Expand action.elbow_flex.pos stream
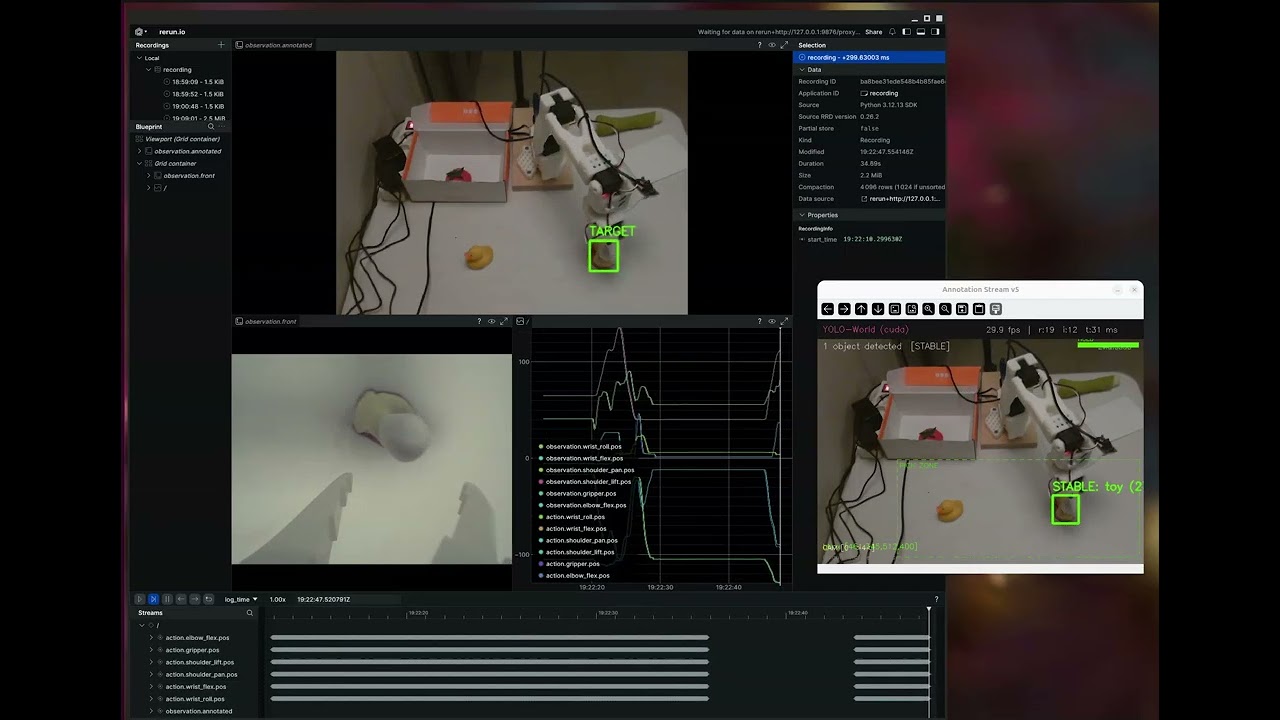 click(151, 638)
